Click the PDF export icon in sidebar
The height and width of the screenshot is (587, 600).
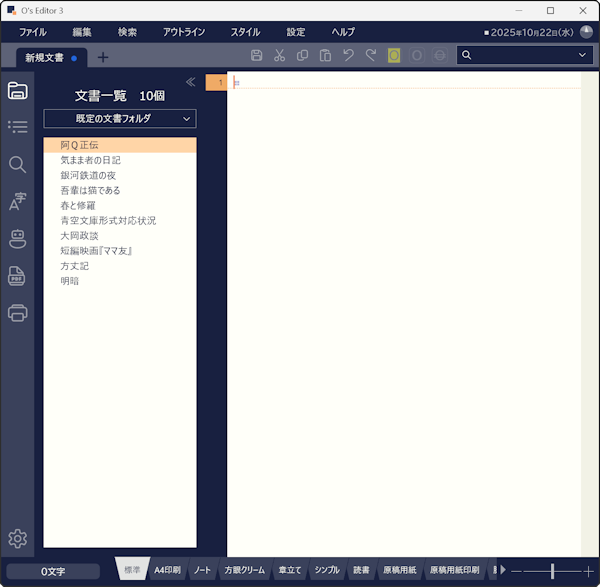(17, 276)
